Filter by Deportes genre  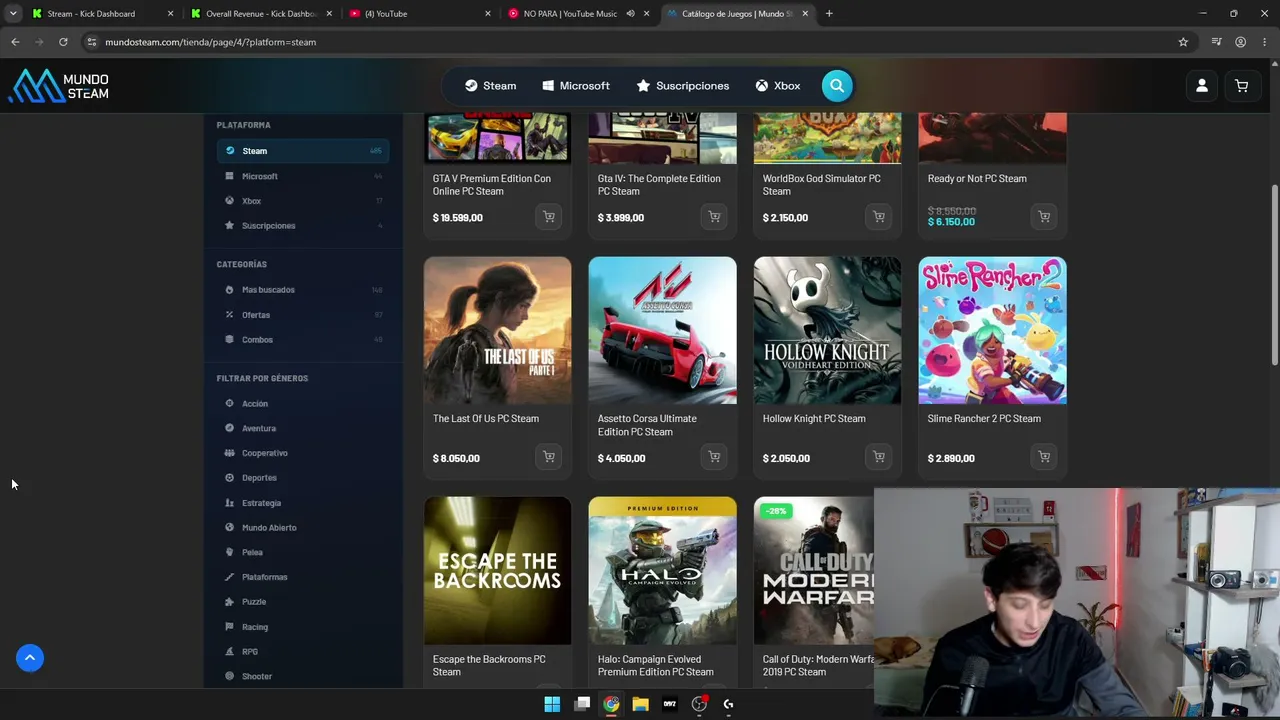[303, 478]
